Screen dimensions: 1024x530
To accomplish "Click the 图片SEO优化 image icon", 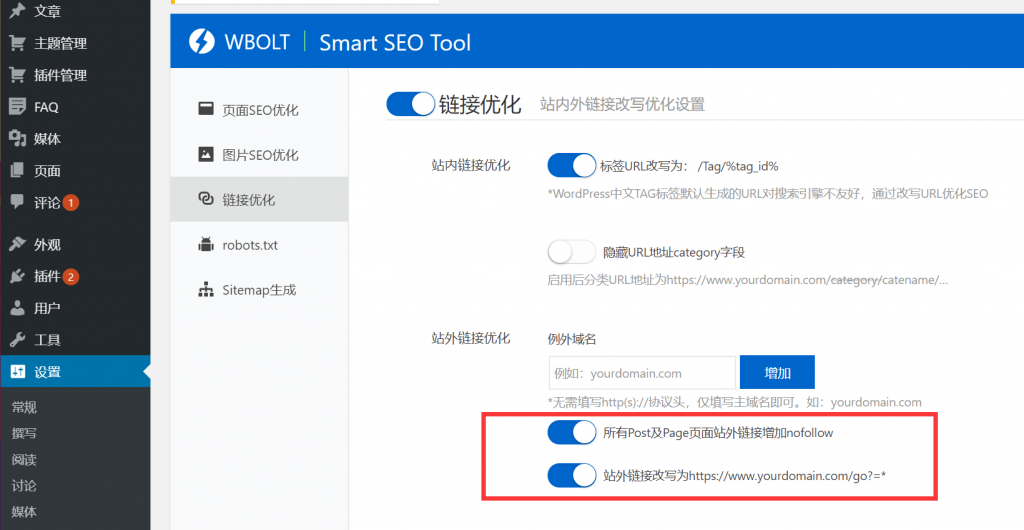I will (206, 155).
